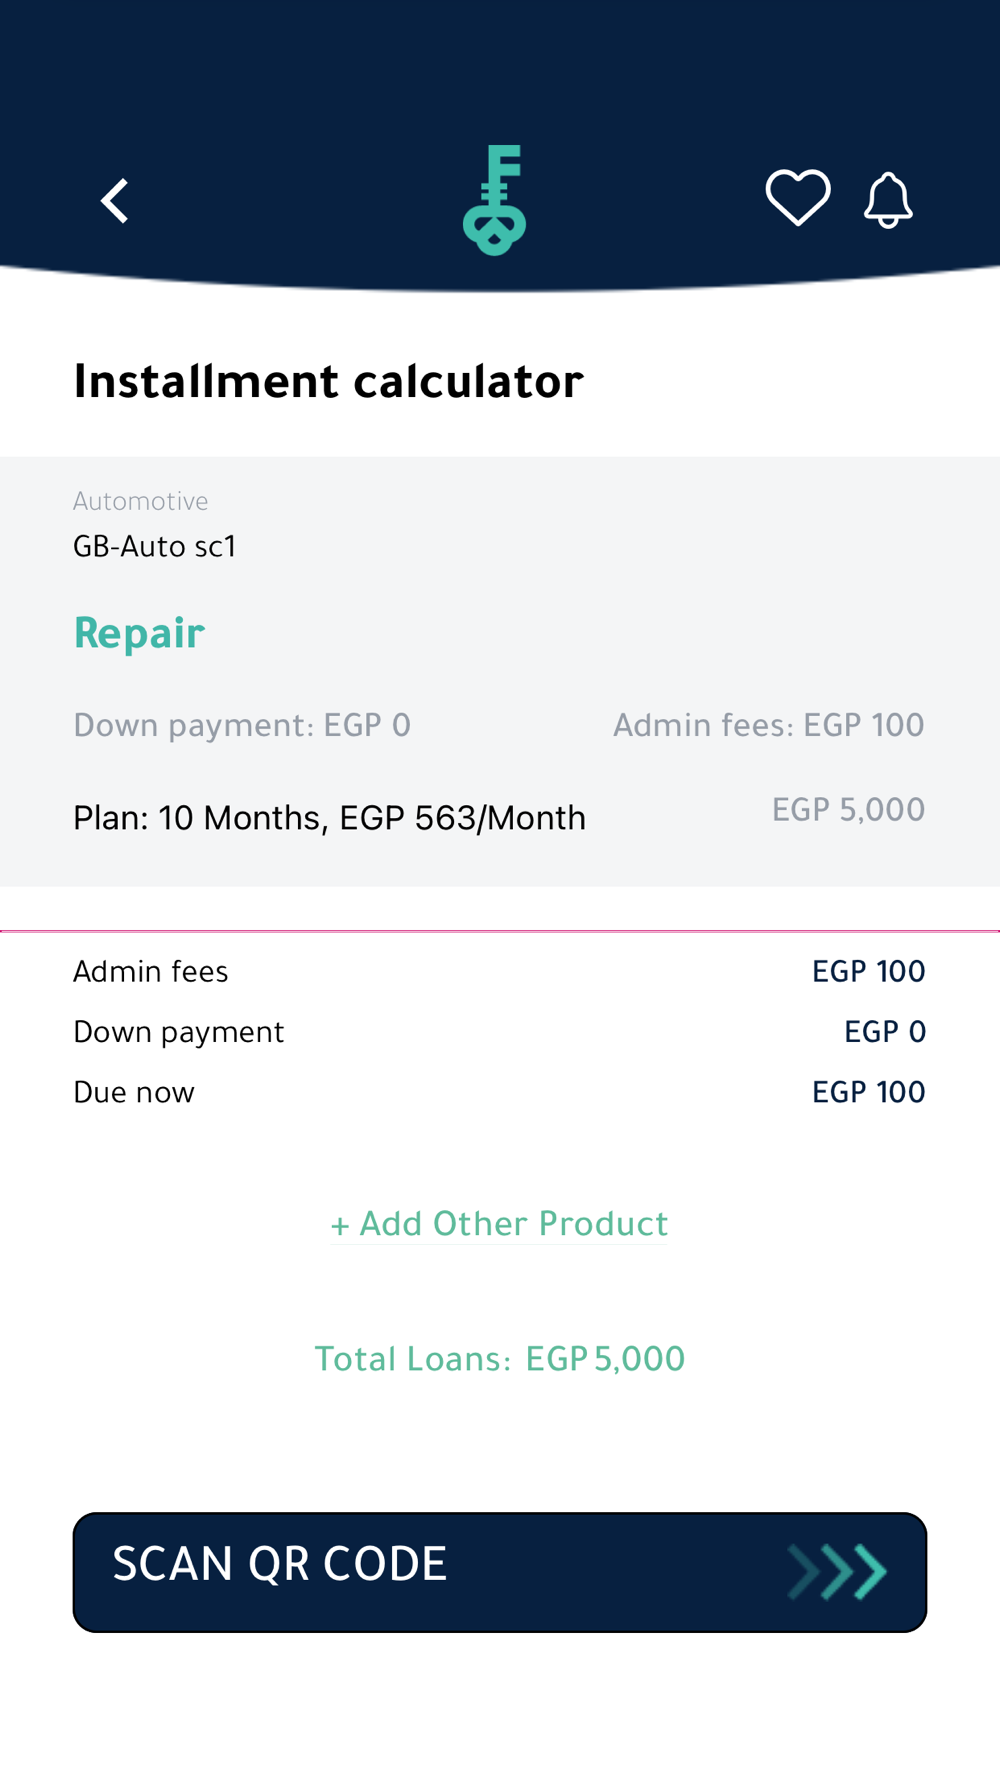
Task: Tap the grey Admin fees: EGP 100 text
Action: click(768, 725)
